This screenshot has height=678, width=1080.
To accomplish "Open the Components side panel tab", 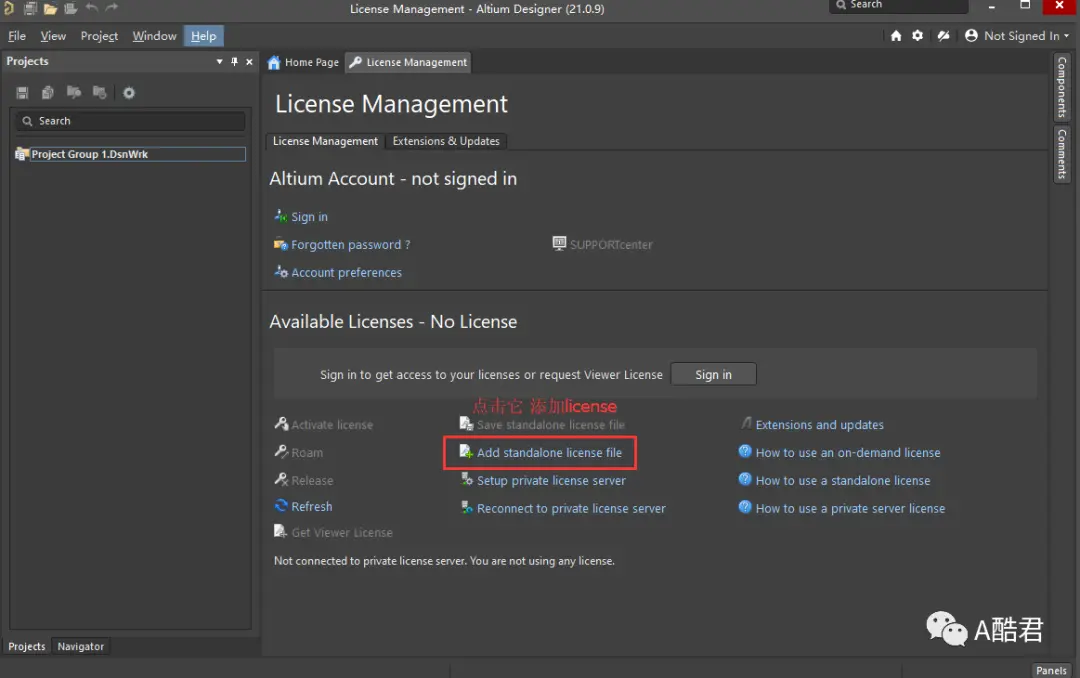I will [1062, 87].
